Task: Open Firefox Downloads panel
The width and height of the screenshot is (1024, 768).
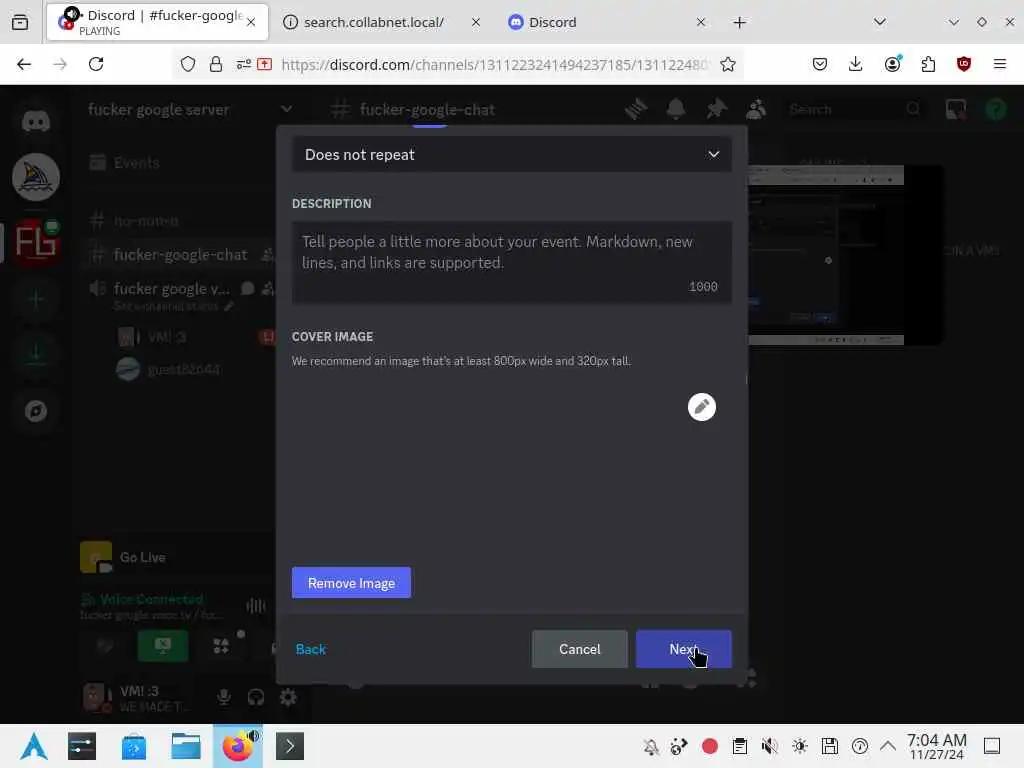Action: coord(856,64)
